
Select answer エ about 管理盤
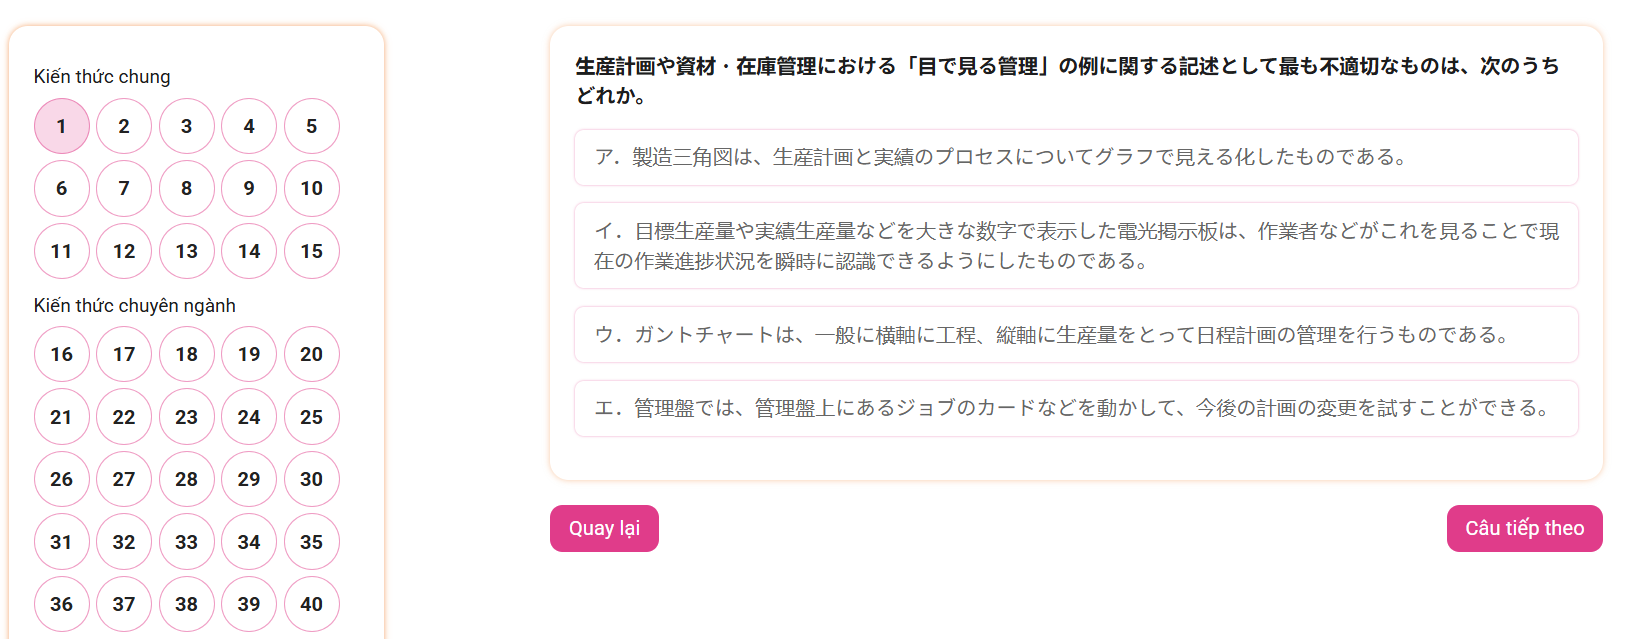coord(1075,408)
